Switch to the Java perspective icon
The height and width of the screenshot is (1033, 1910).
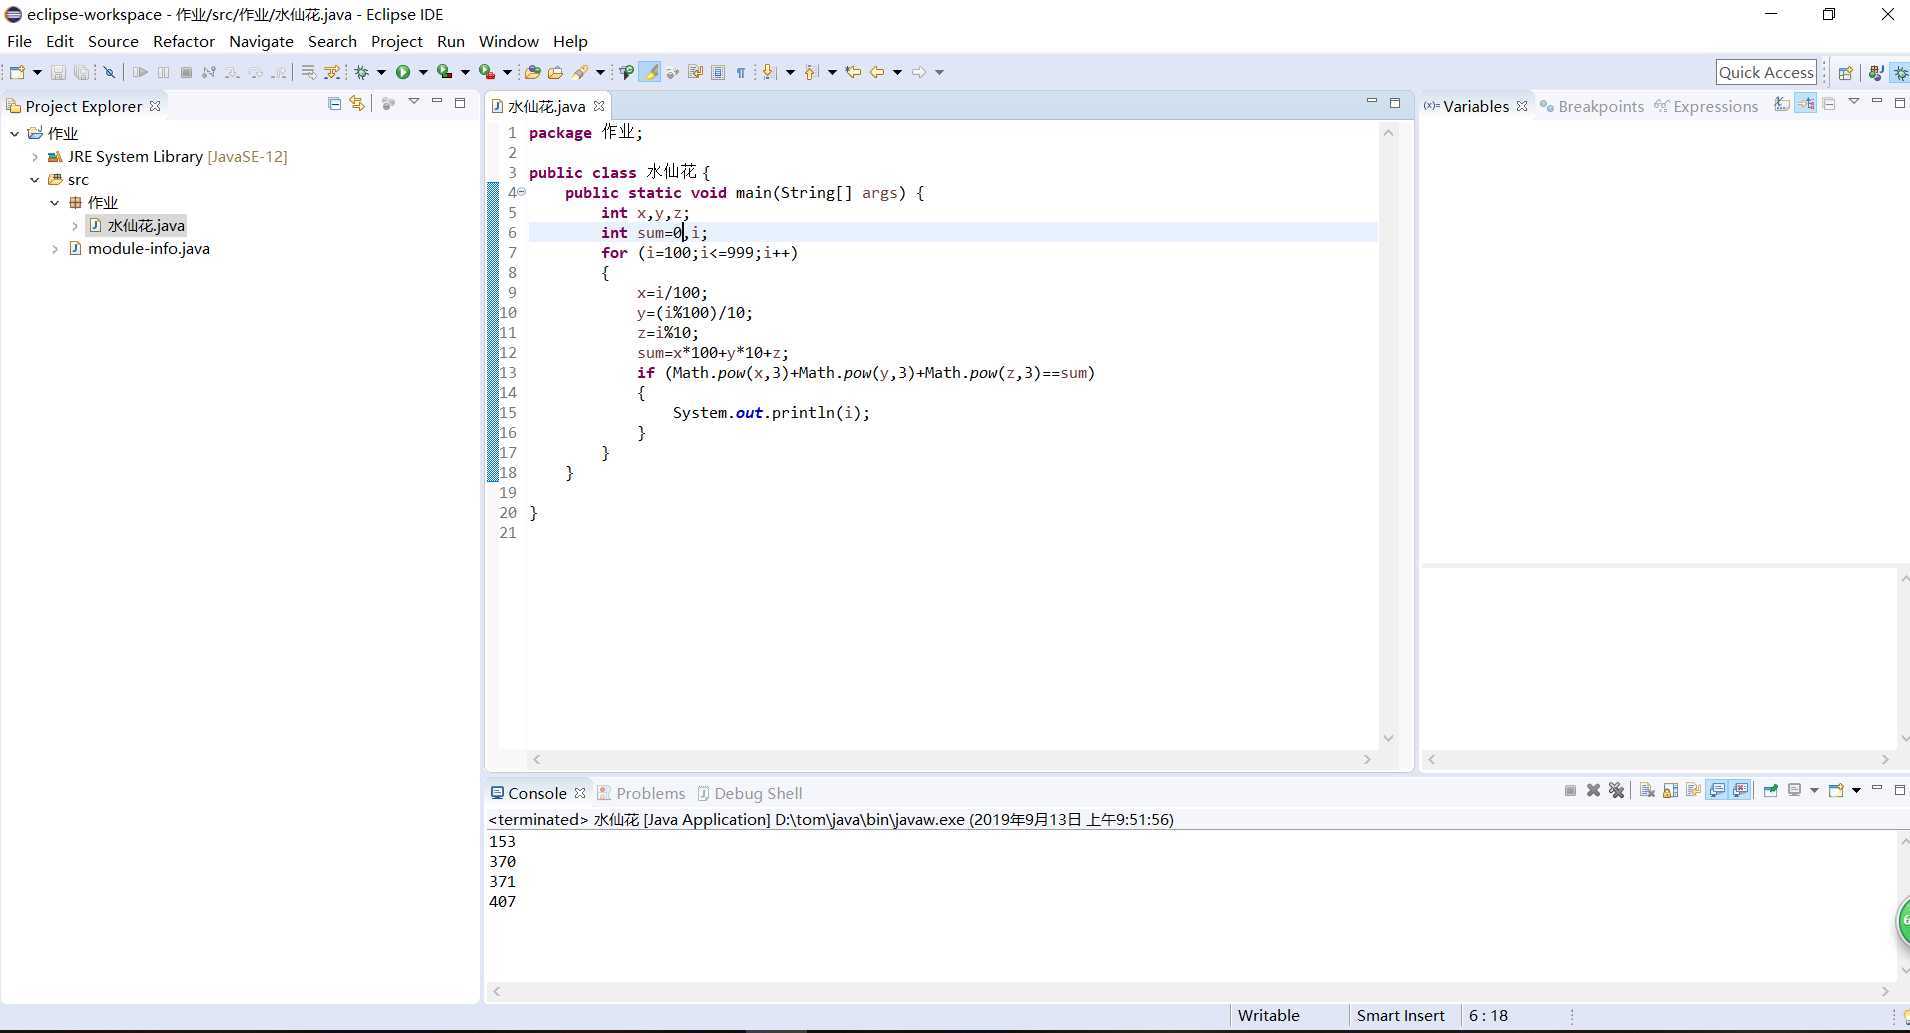tap(1876, 72)
